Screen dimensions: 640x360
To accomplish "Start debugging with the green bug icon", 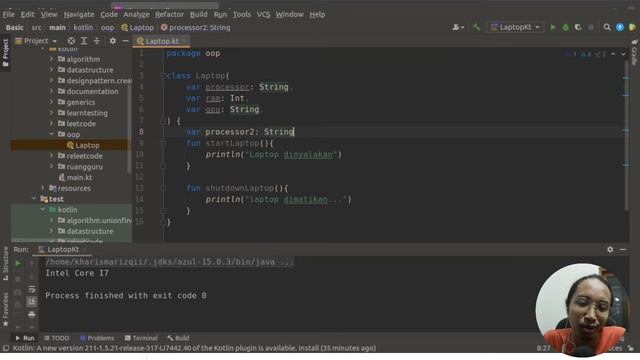I will [566, 27].
